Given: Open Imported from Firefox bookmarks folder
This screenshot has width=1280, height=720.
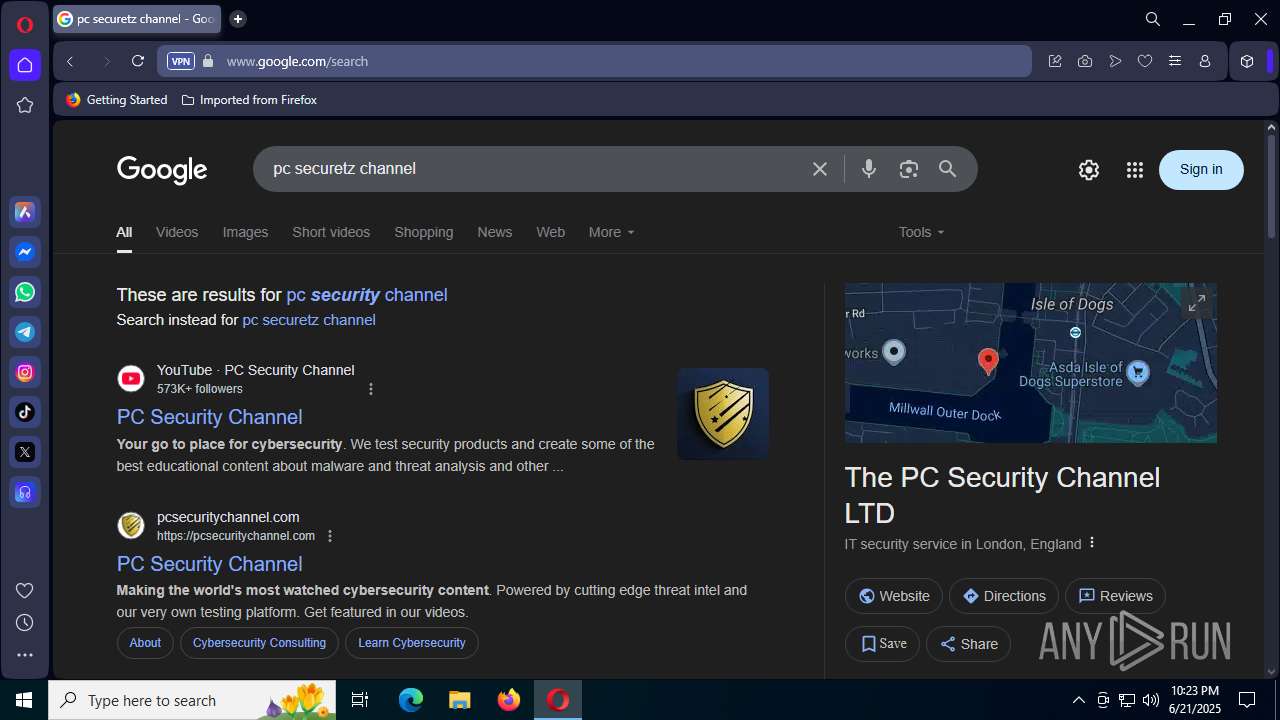Looking at the screenshot, I should [x=249, y=100].
